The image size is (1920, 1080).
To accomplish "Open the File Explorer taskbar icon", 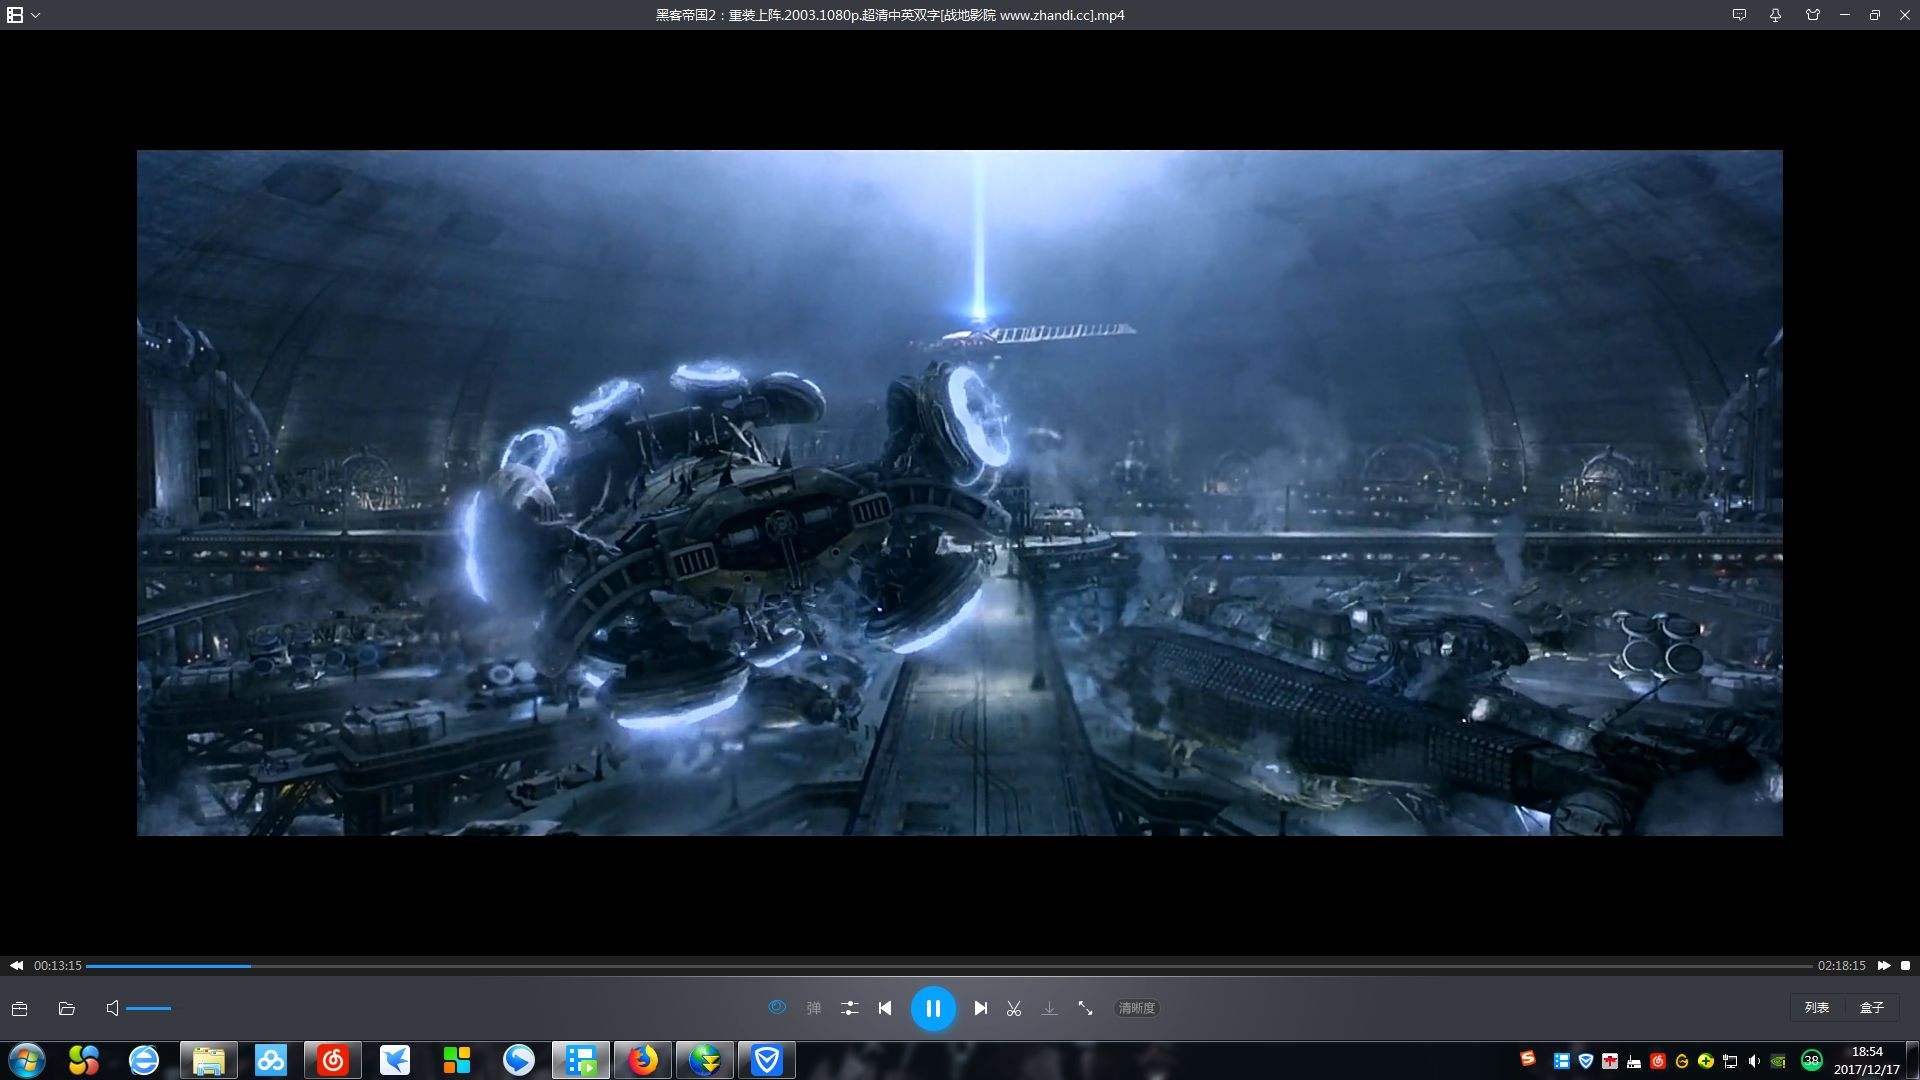I will click(208, 1060).
